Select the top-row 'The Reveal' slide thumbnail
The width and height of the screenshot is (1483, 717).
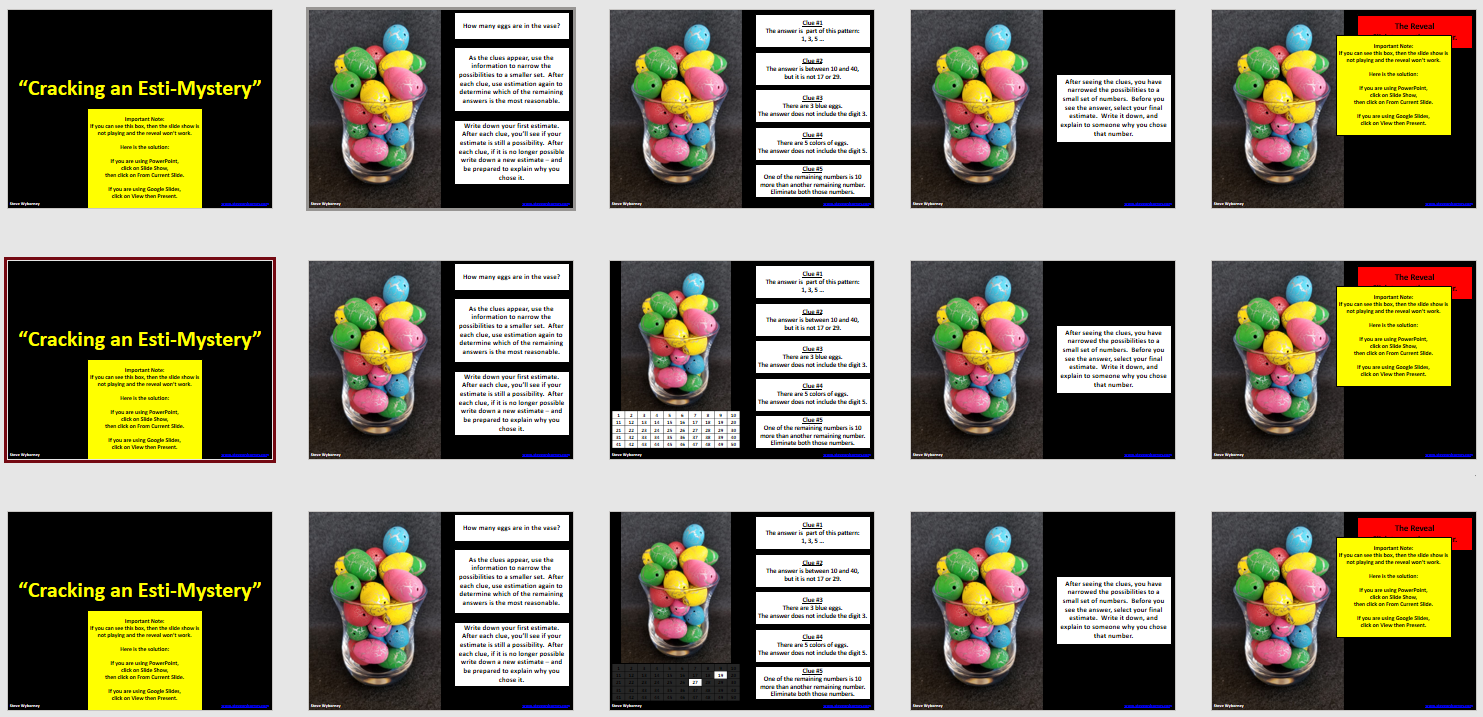tap(1343, 109)
